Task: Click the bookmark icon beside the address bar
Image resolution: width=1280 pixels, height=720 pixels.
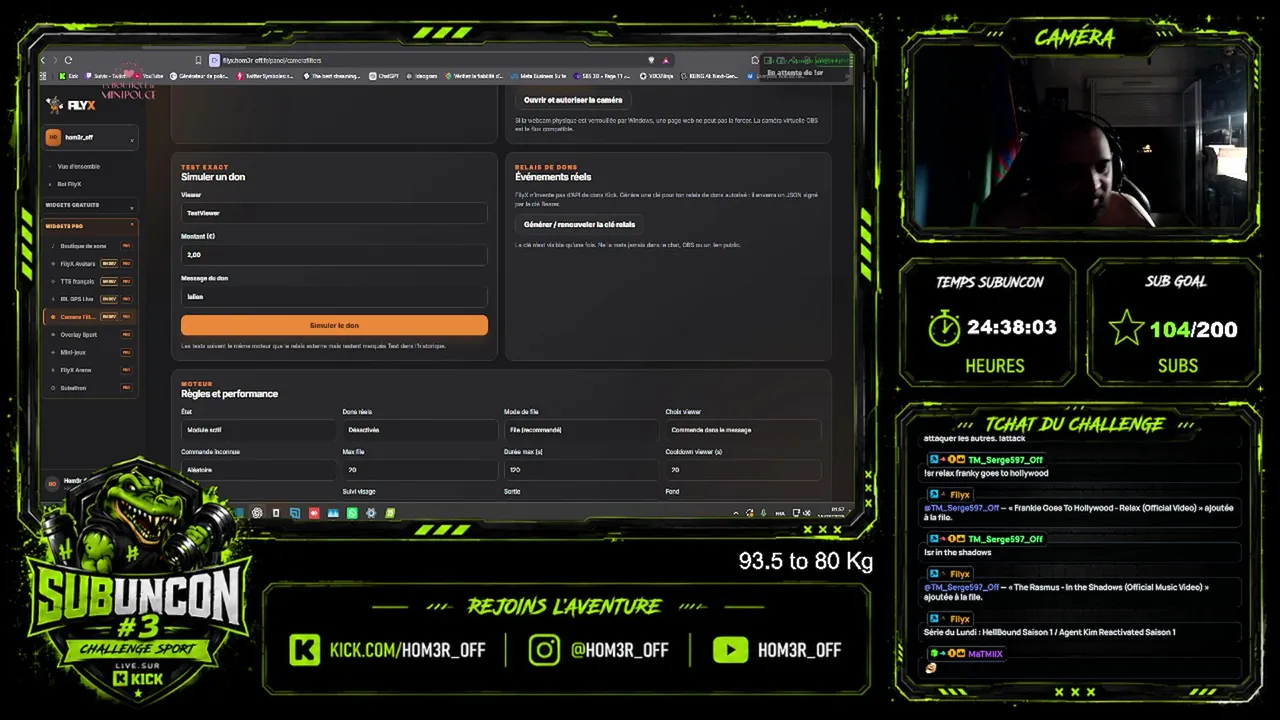Action: click(199, 60)
